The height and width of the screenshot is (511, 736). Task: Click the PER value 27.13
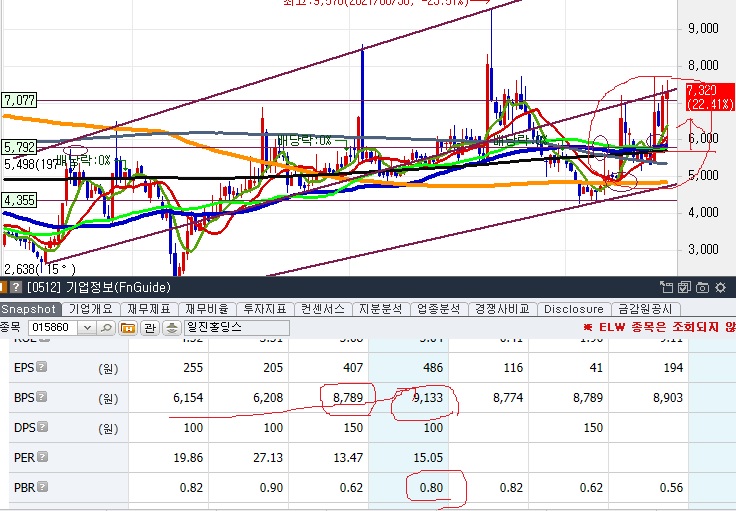[268, 458]
